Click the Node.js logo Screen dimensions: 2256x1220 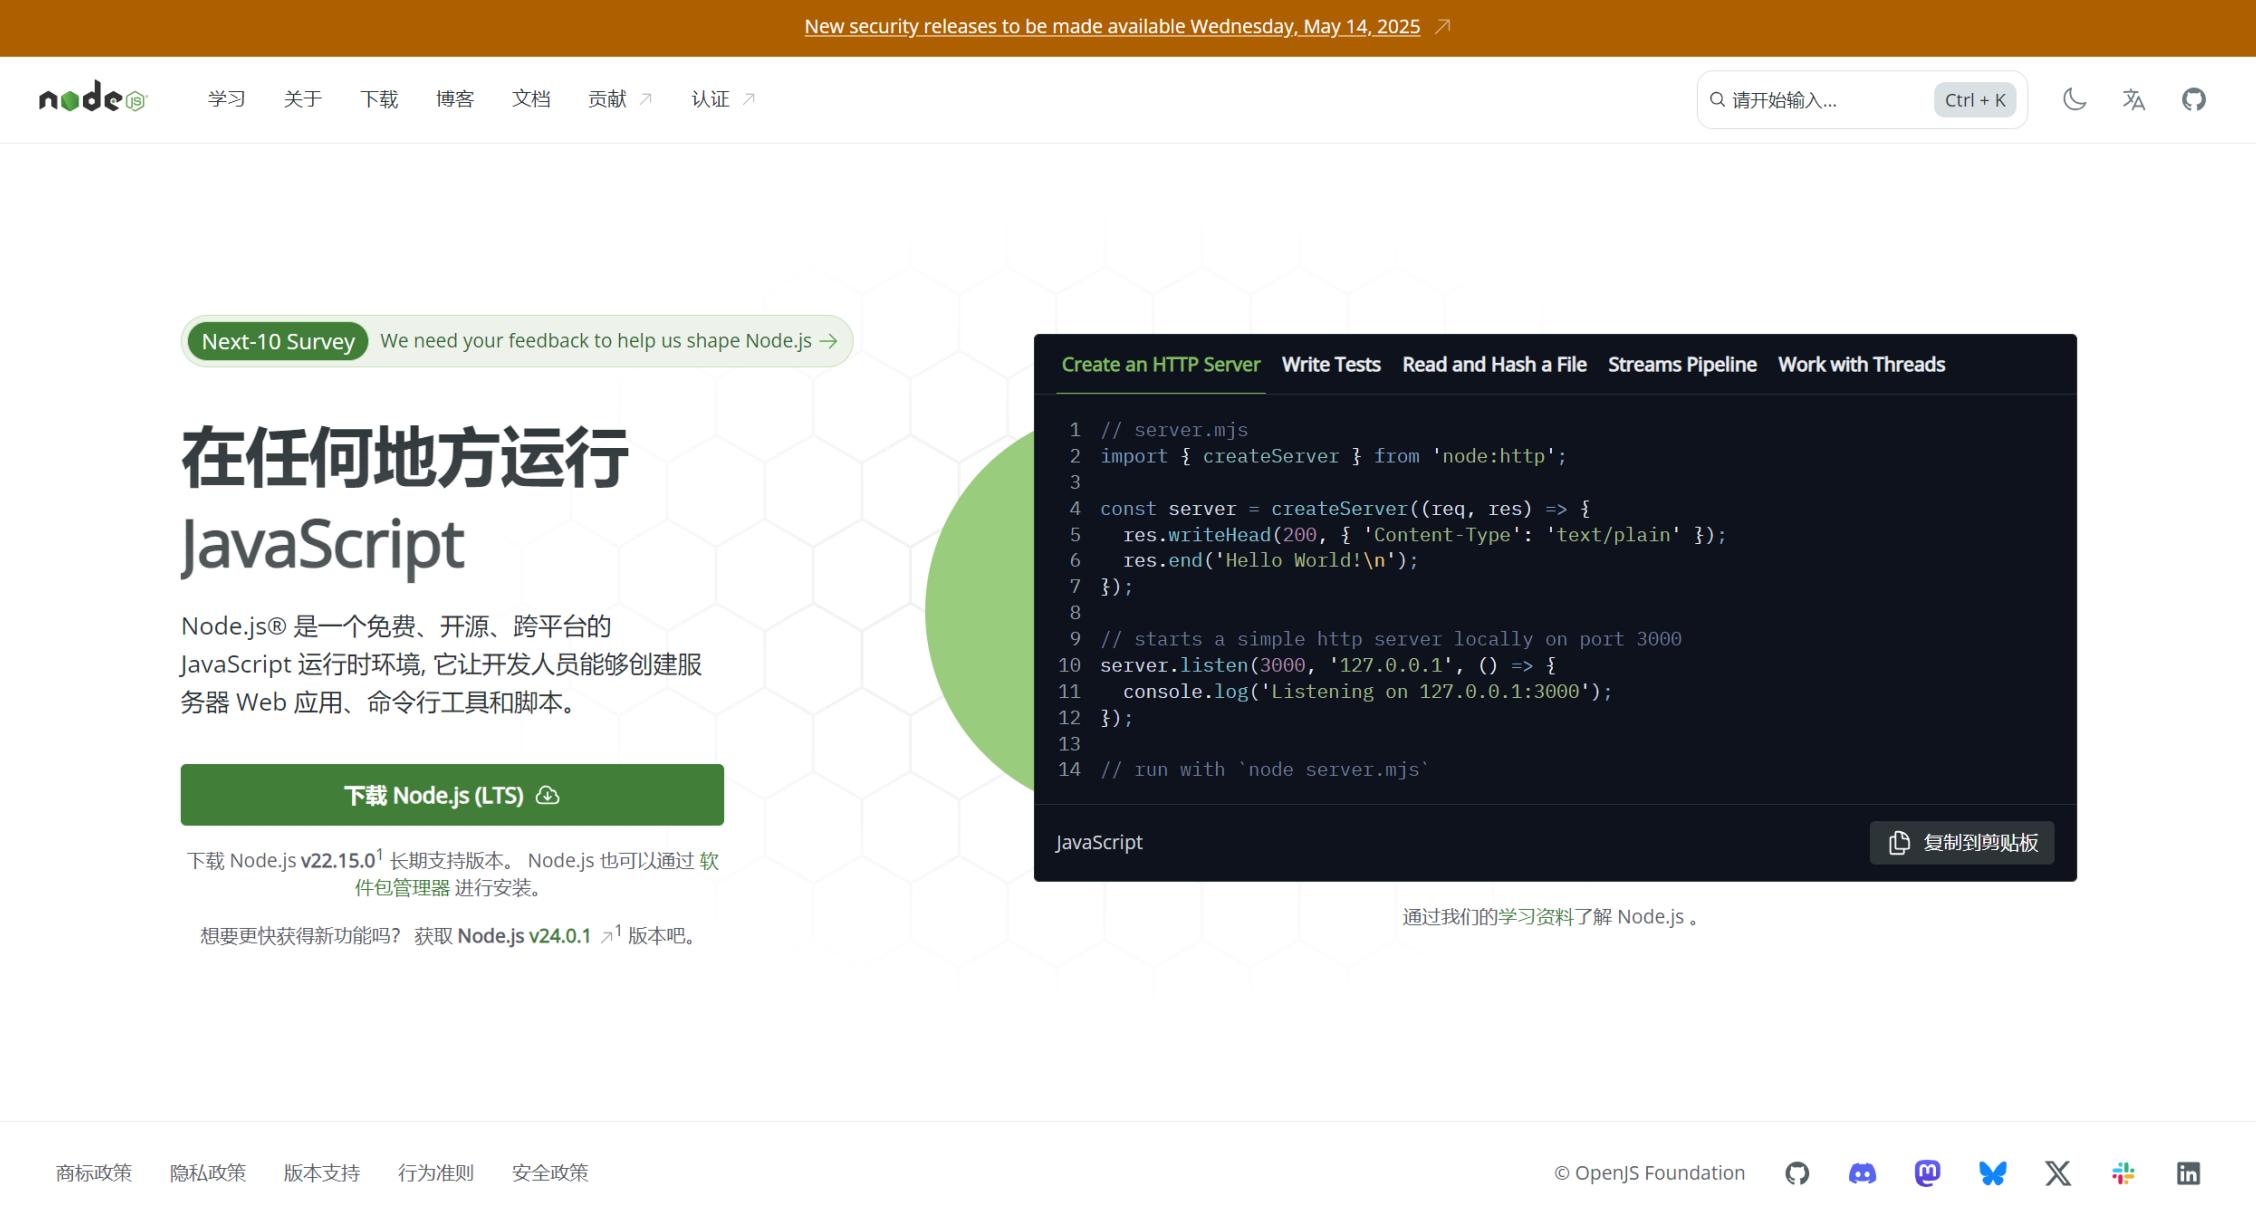coord(92,98)
